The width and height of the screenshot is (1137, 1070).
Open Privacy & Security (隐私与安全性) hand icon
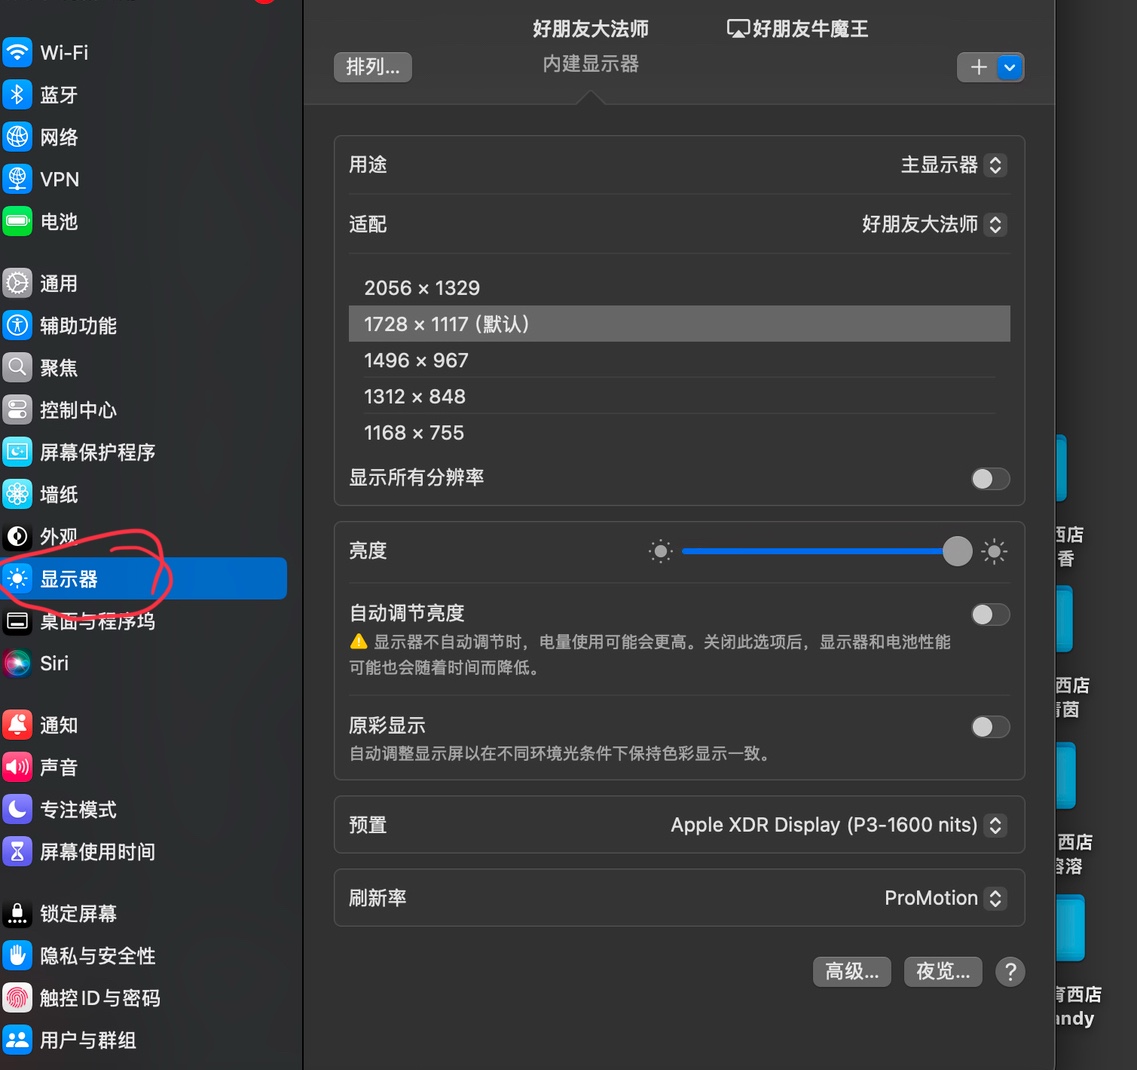(x=17, y=955)
